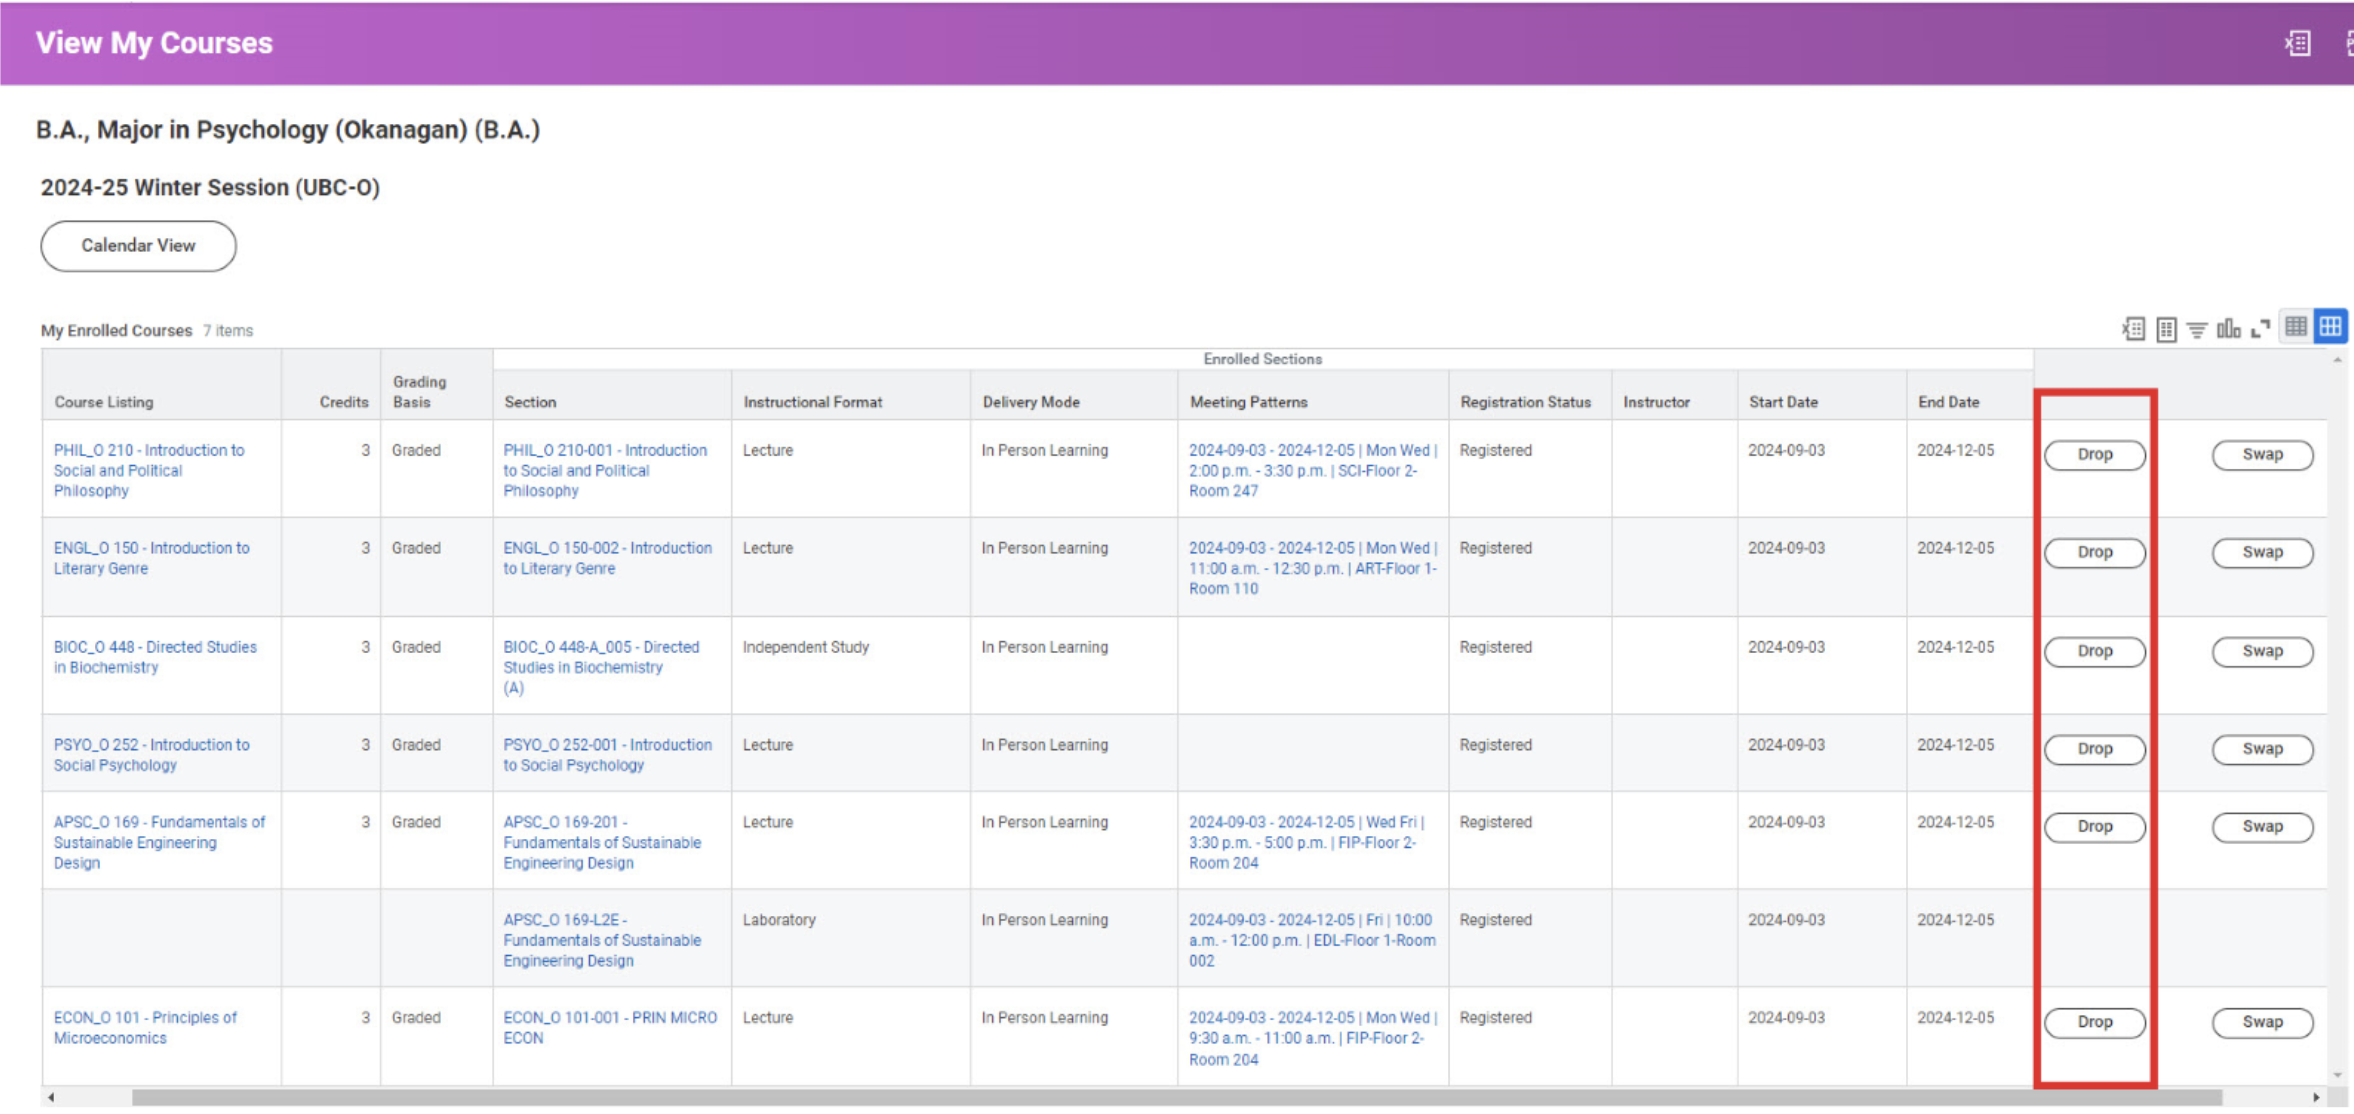Click the Calendar View button

click(x=138, y=246)
